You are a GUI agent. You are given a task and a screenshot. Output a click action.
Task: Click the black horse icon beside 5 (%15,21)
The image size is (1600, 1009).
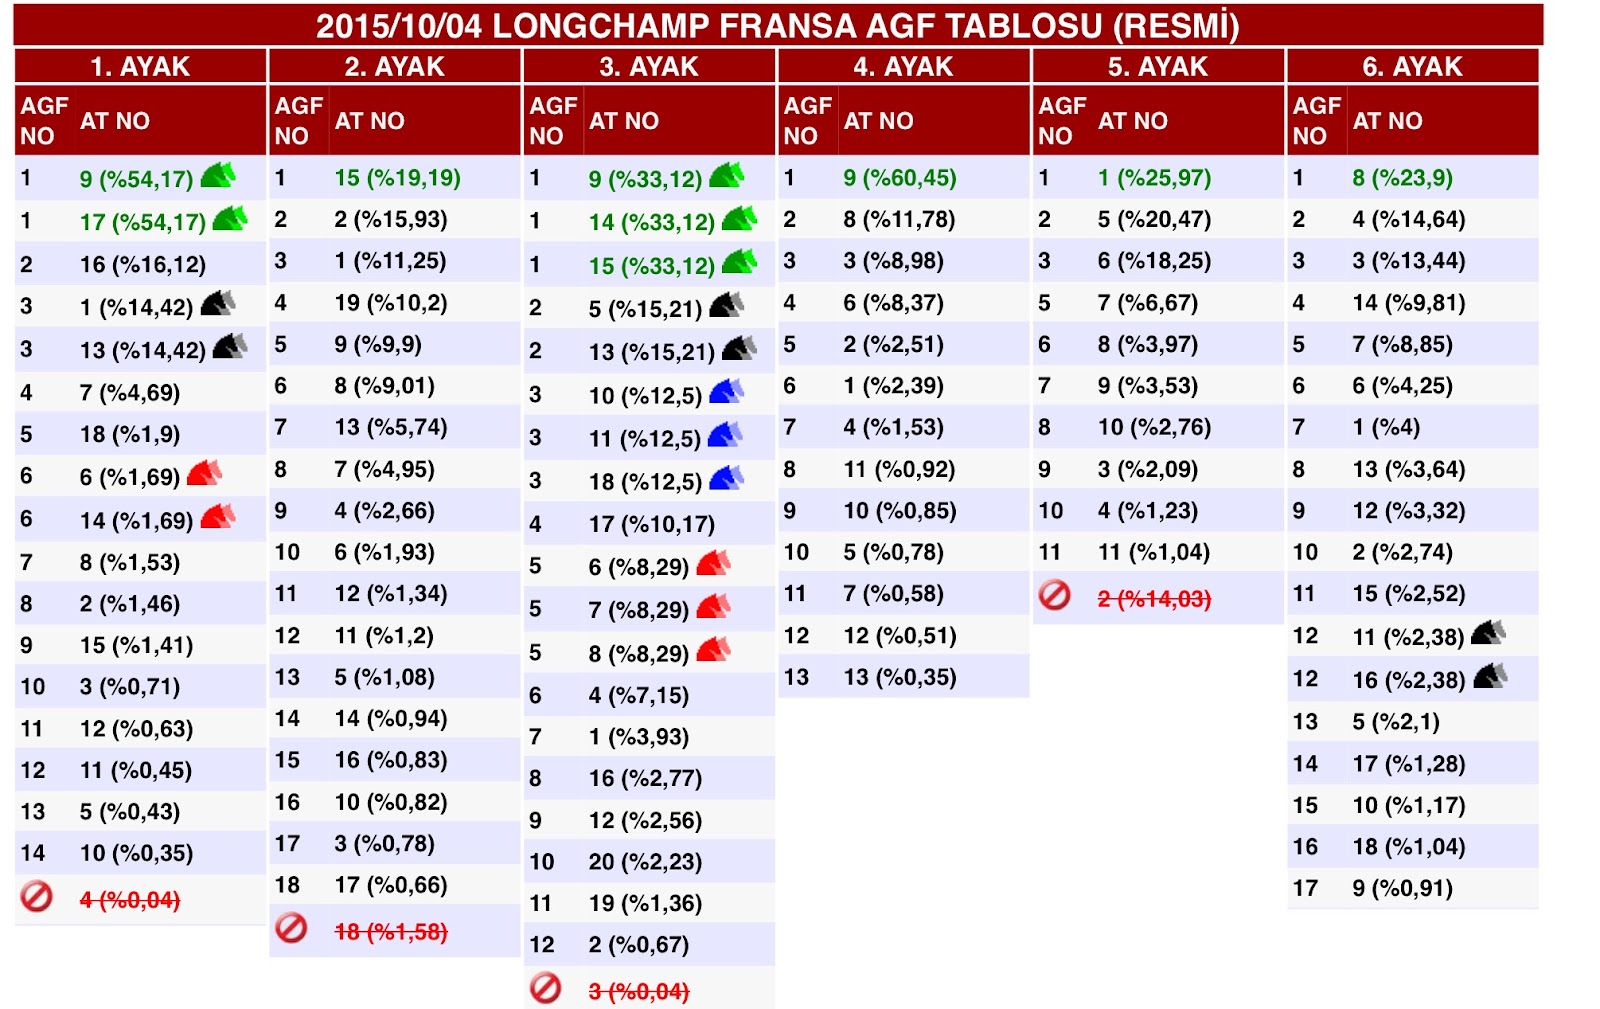pos(727,304)
